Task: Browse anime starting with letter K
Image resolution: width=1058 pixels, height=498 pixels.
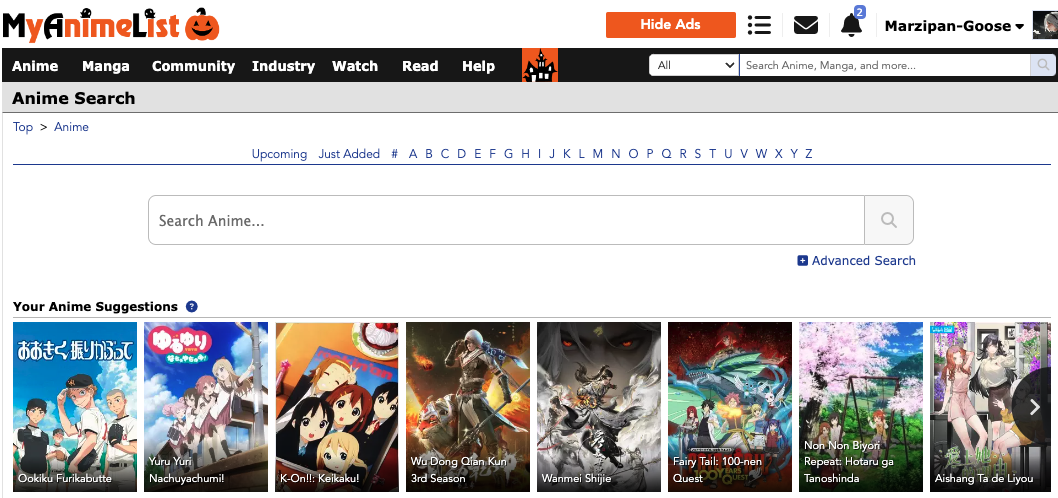Action: click(x=567, y=154)
